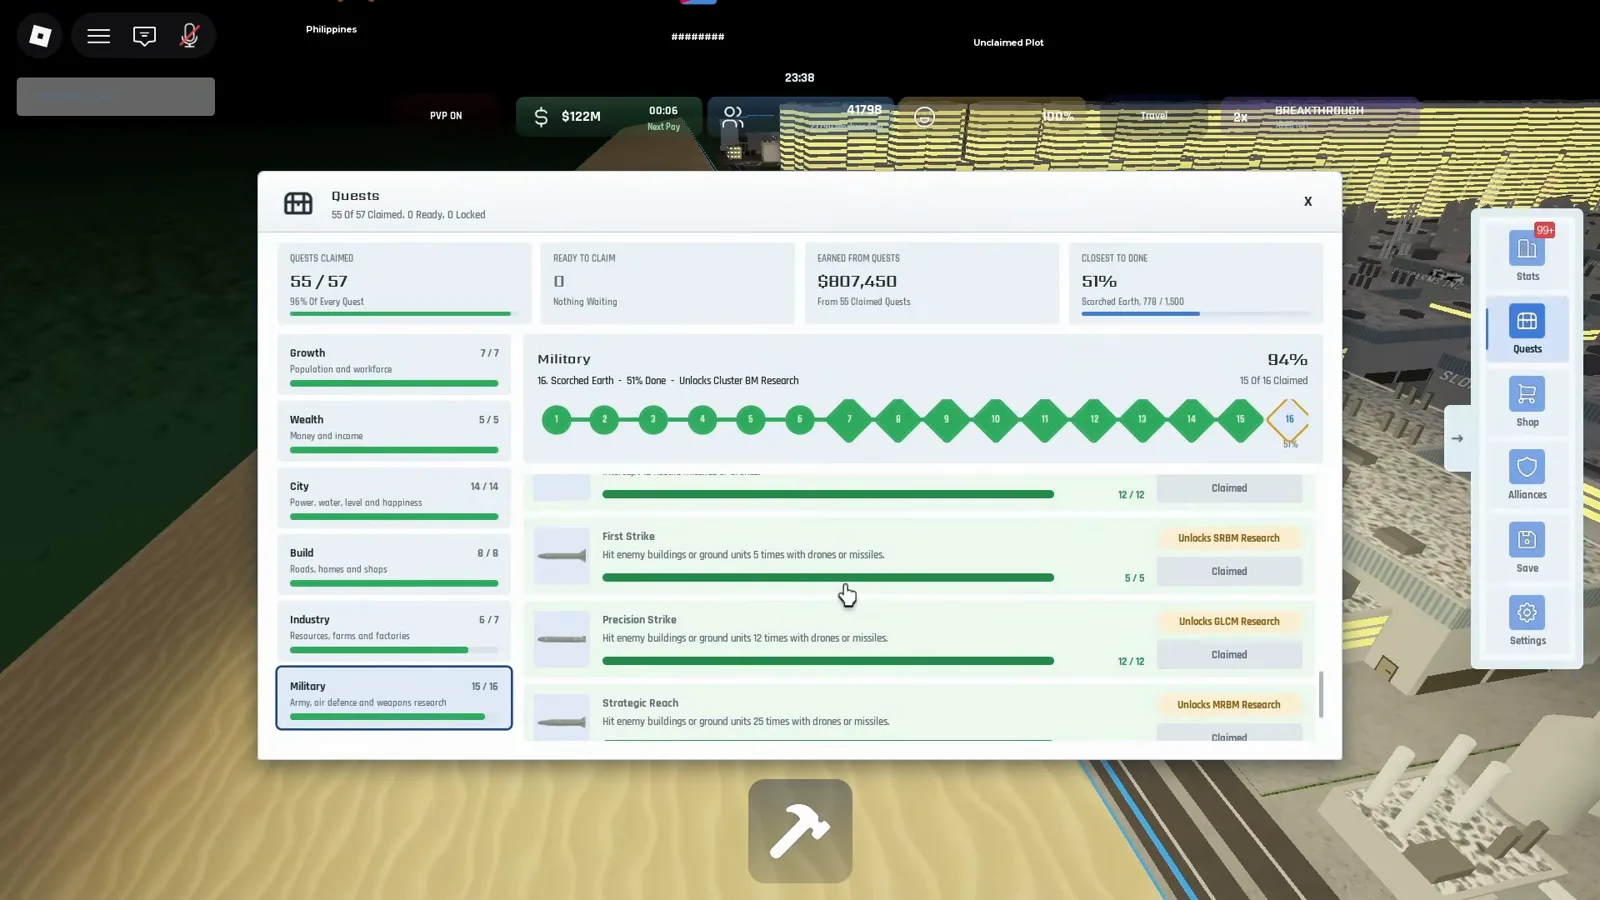Select quest node 12 in Military track

click(x=1094, y=420)
